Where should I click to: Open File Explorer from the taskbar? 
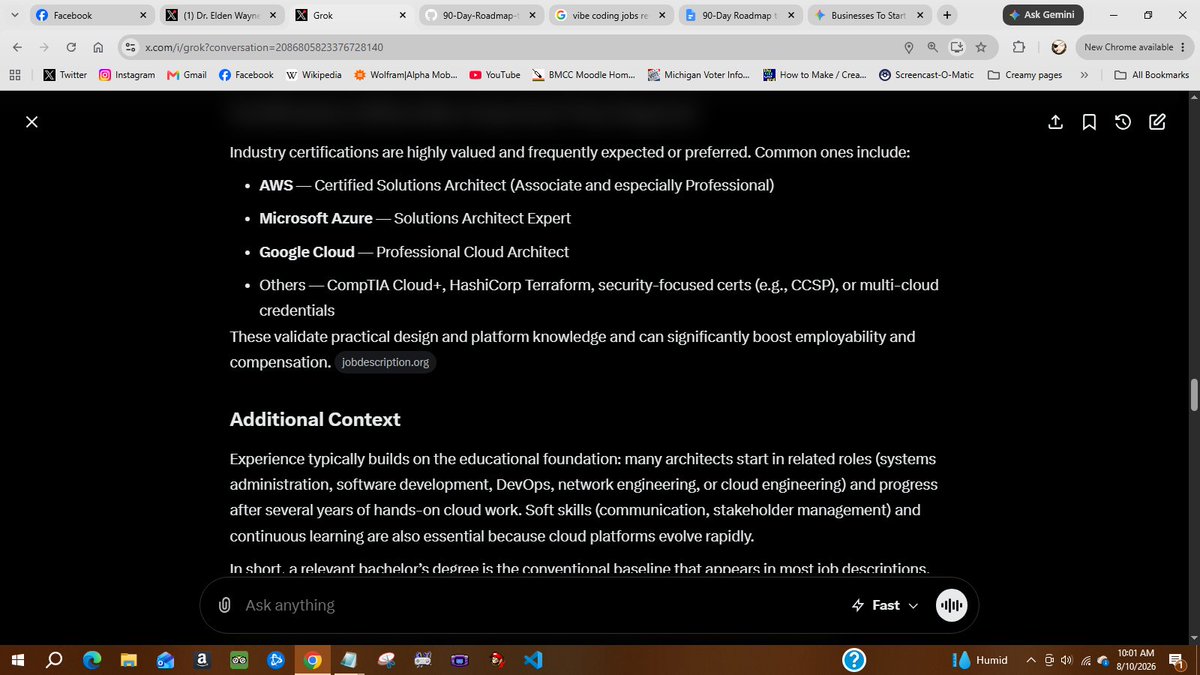click(129, 660)
